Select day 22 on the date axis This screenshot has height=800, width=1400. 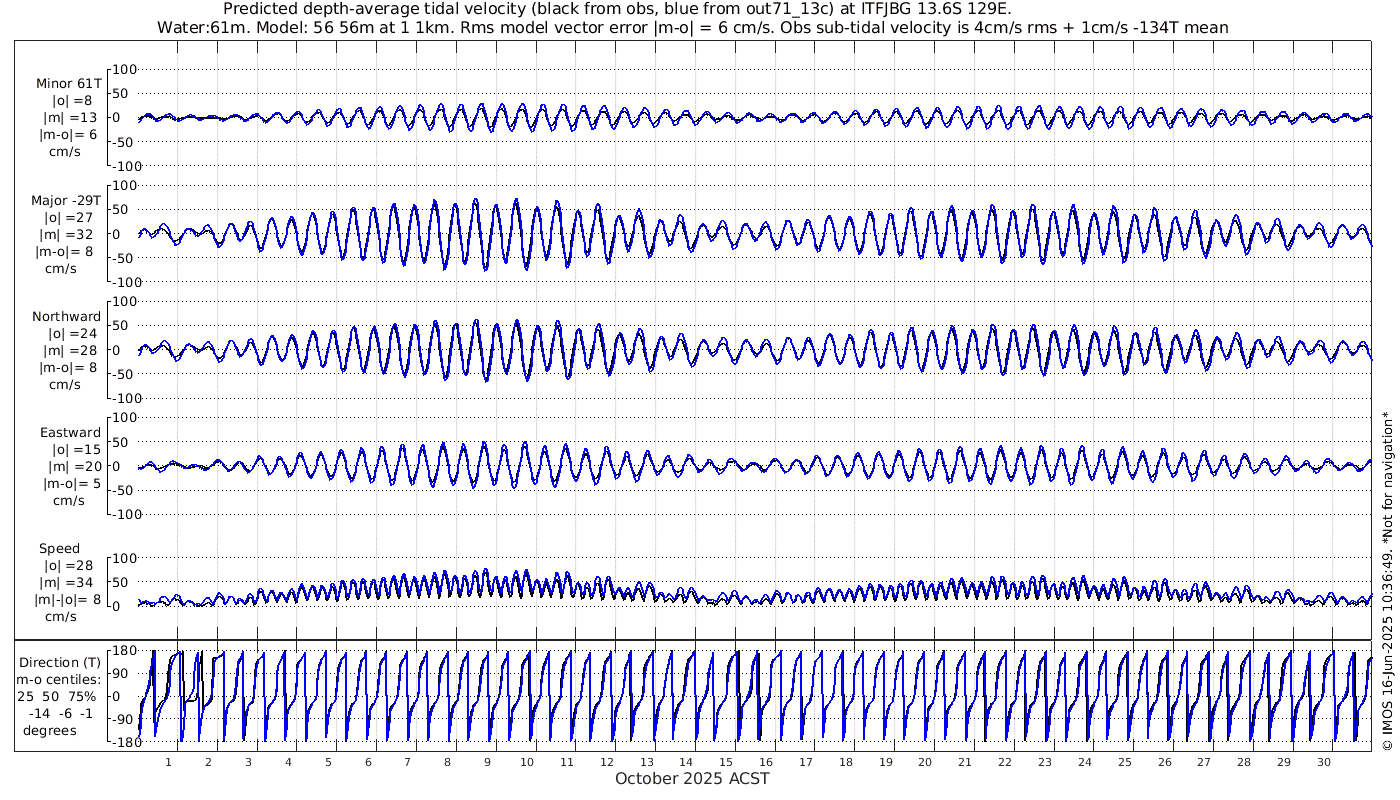point(1004,762)
